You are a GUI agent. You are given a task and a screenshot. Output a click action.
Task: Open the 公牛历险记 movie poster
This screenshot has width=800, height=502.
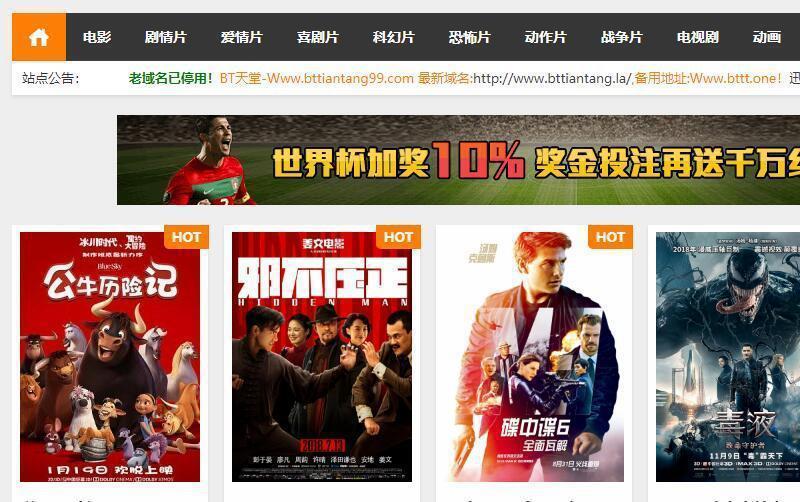110,357
